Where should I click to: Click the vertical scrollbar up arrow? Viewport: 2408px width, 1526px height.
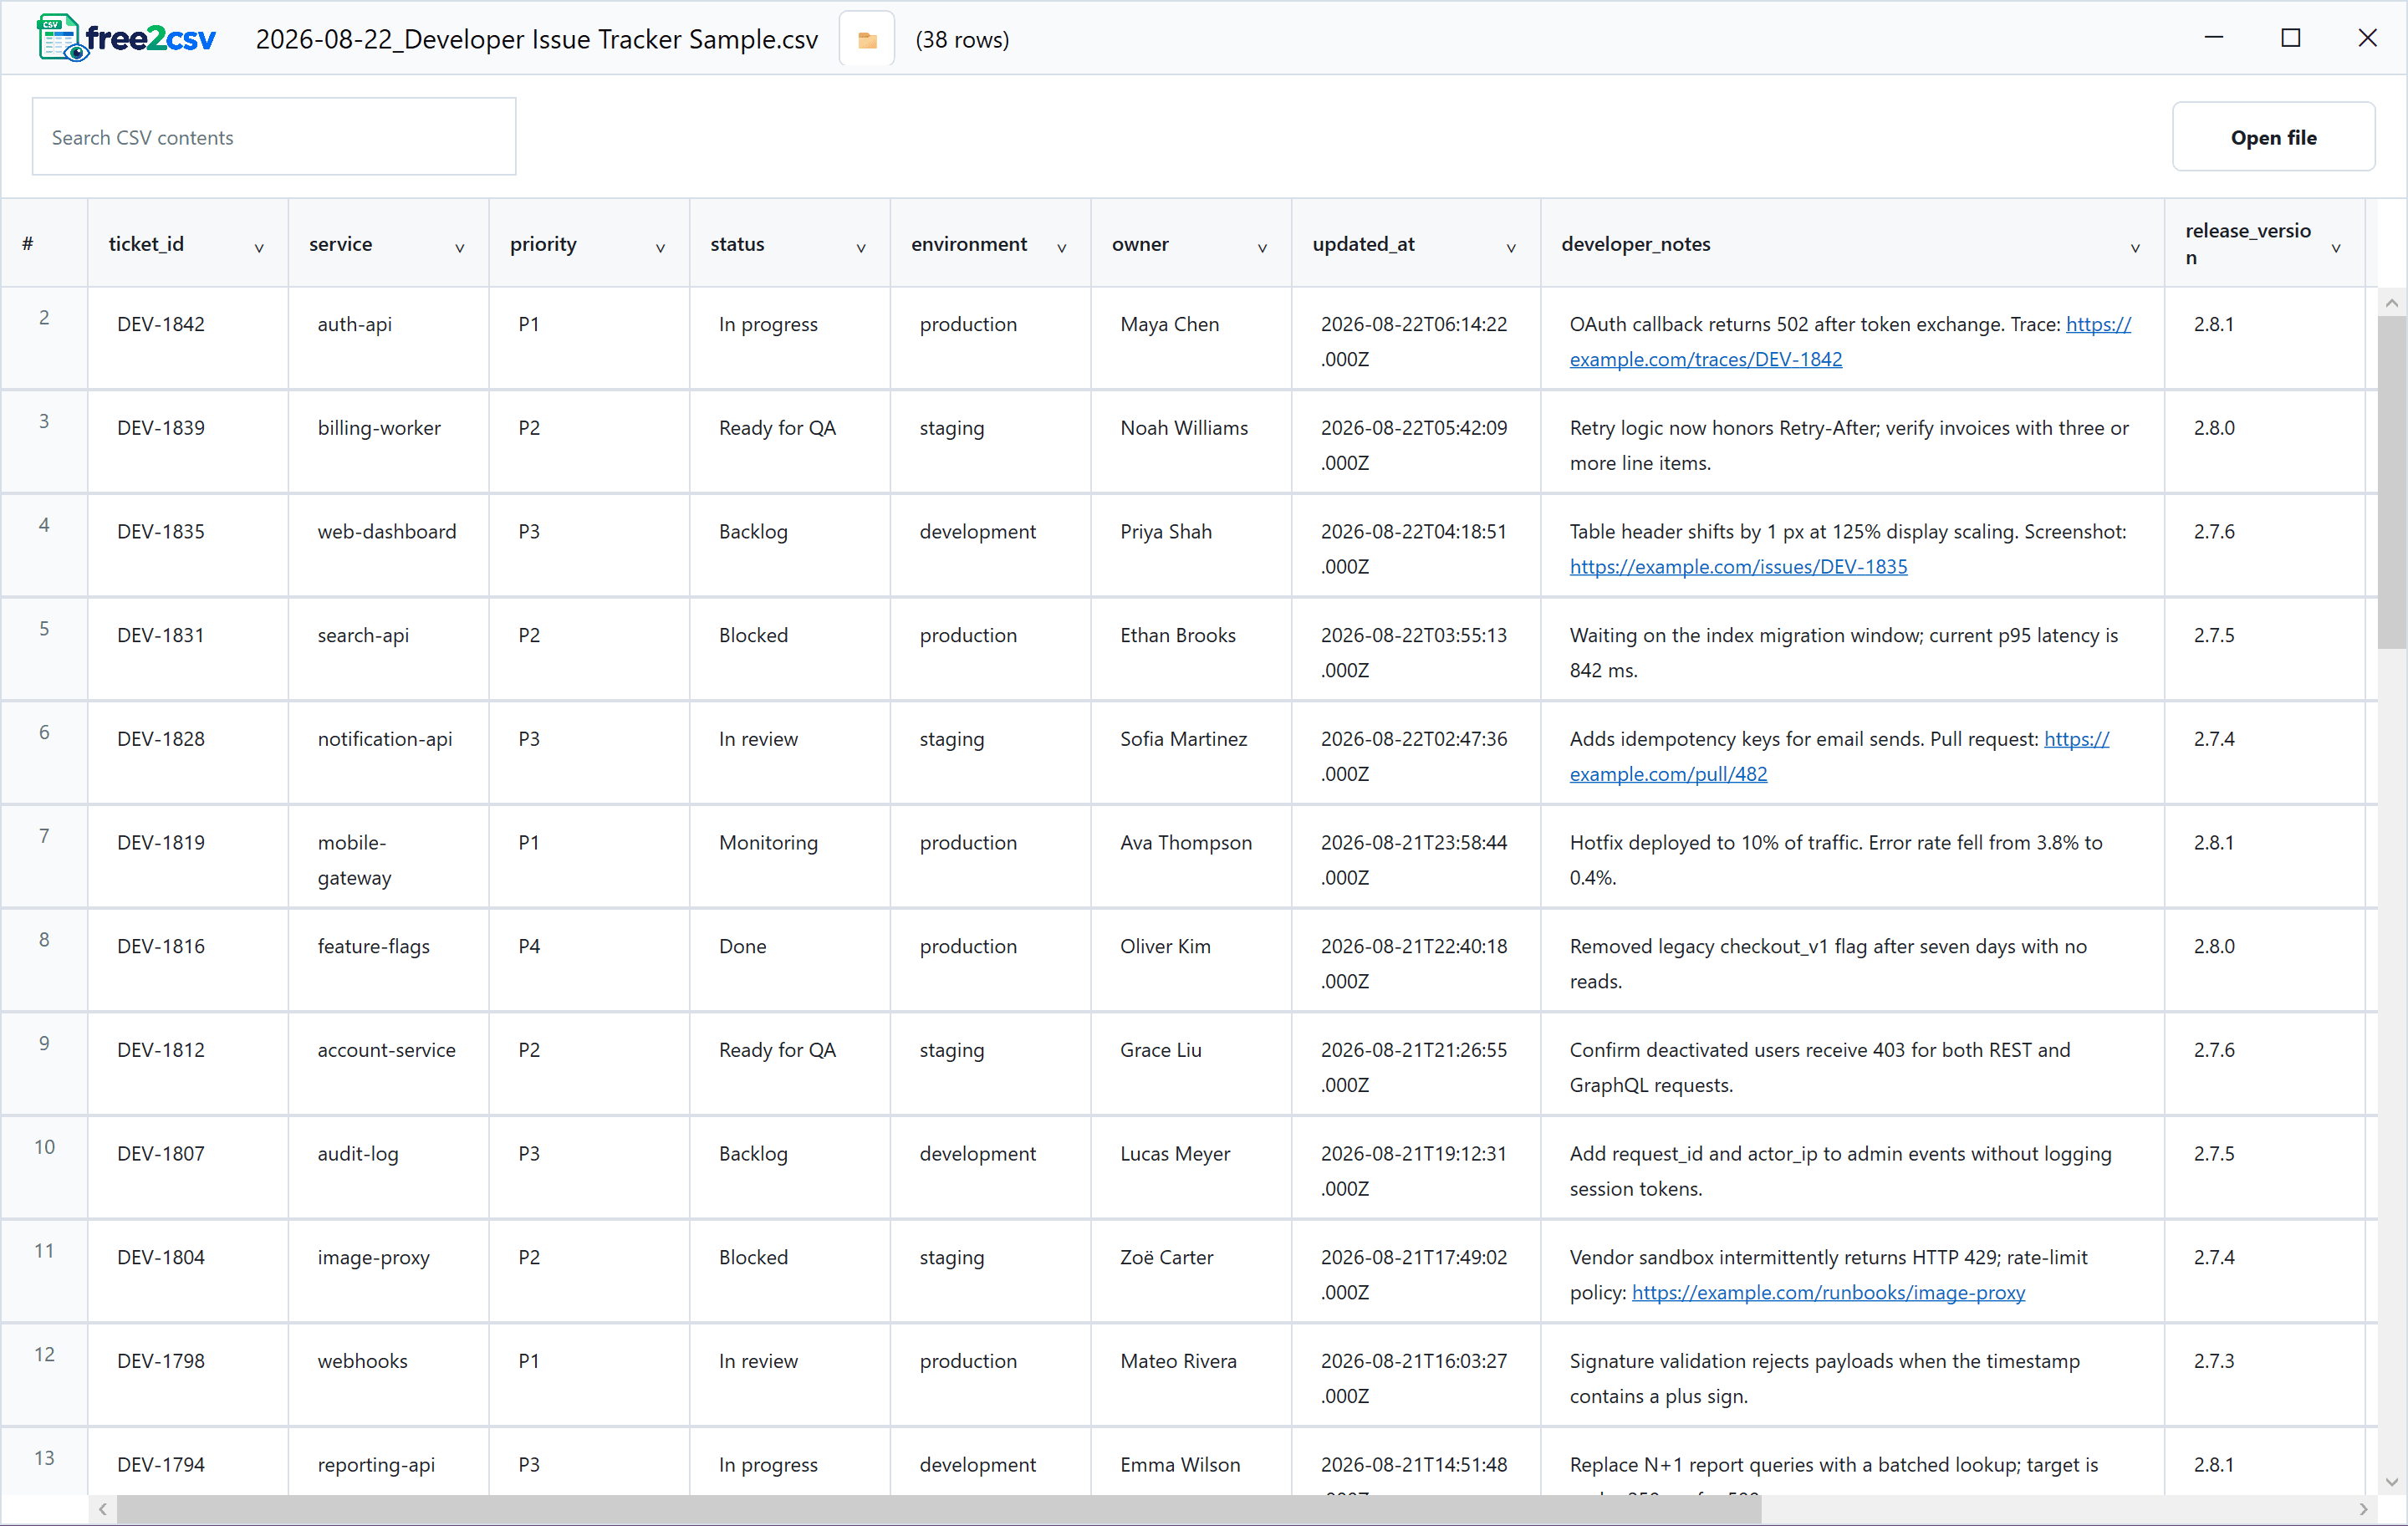[2392, 302]
